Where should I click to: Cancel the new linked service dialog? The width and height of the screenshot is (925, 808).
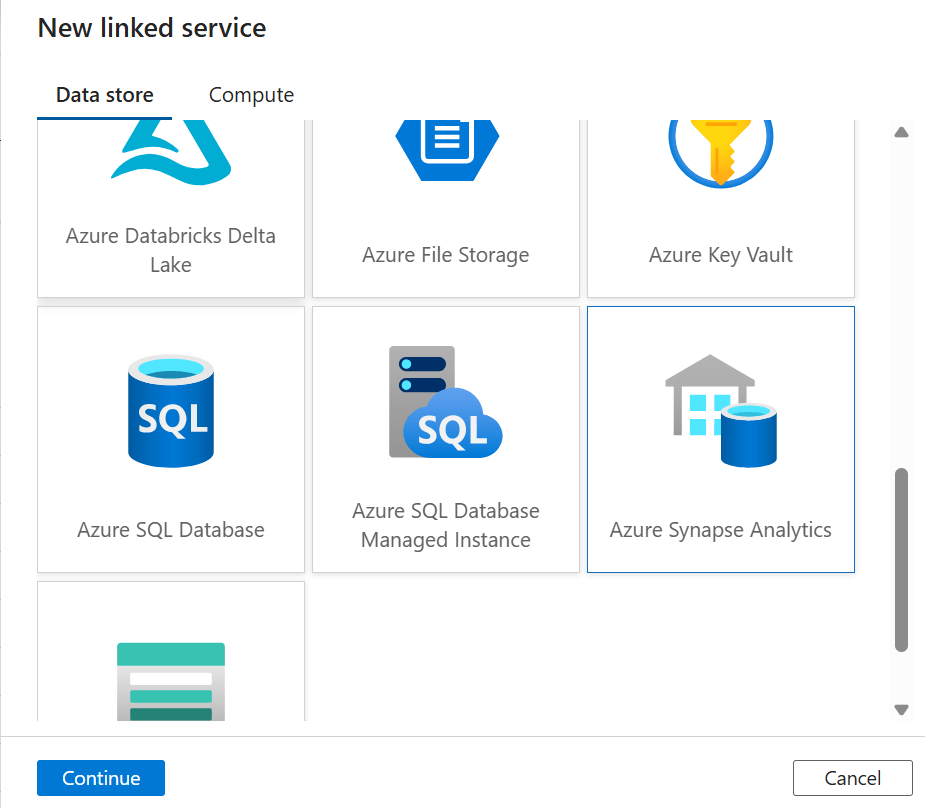point(852,778)
